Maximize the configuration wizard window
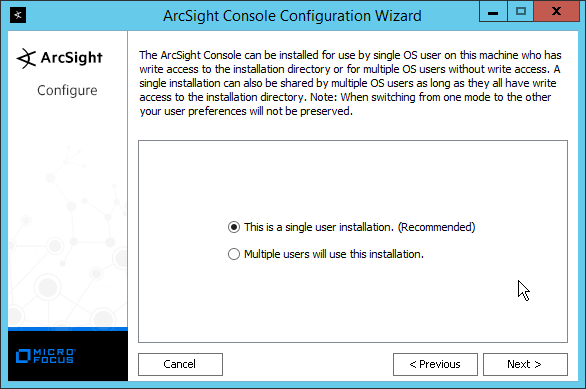This screenshot has width=586, height=389. point(521,12)
